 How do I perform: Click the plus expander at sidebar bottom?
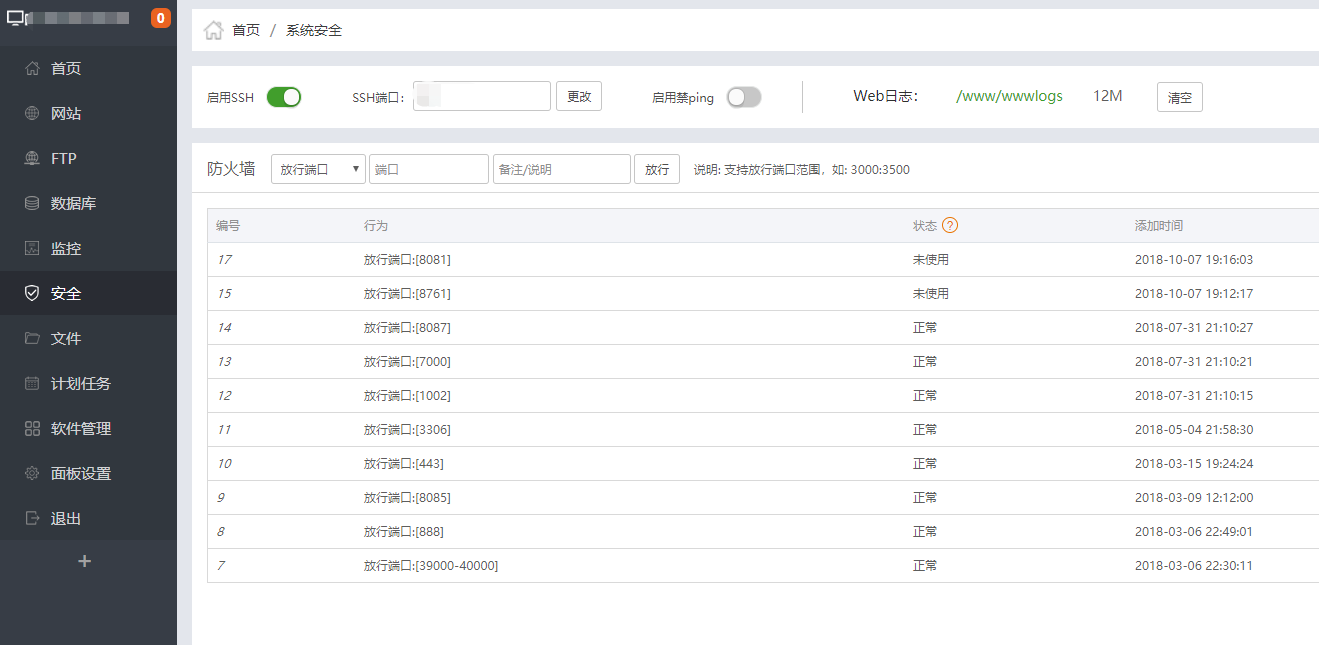pos(85,561)
